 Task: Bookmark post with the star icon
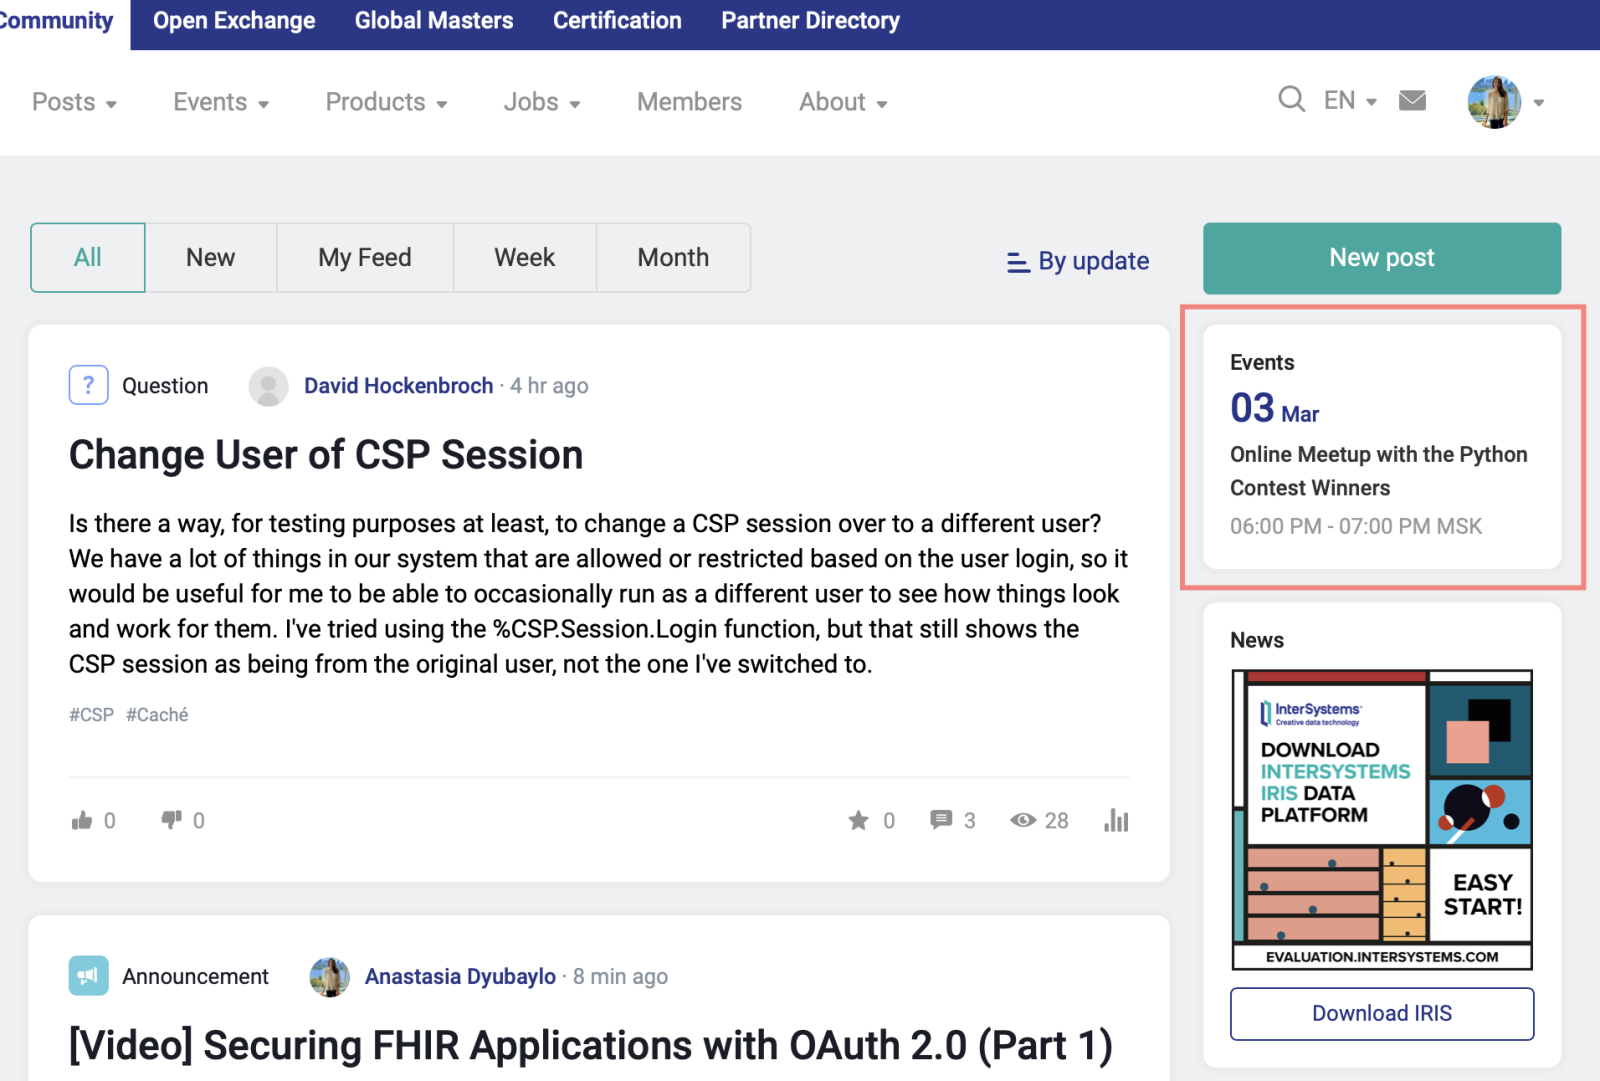click(858, 821)
